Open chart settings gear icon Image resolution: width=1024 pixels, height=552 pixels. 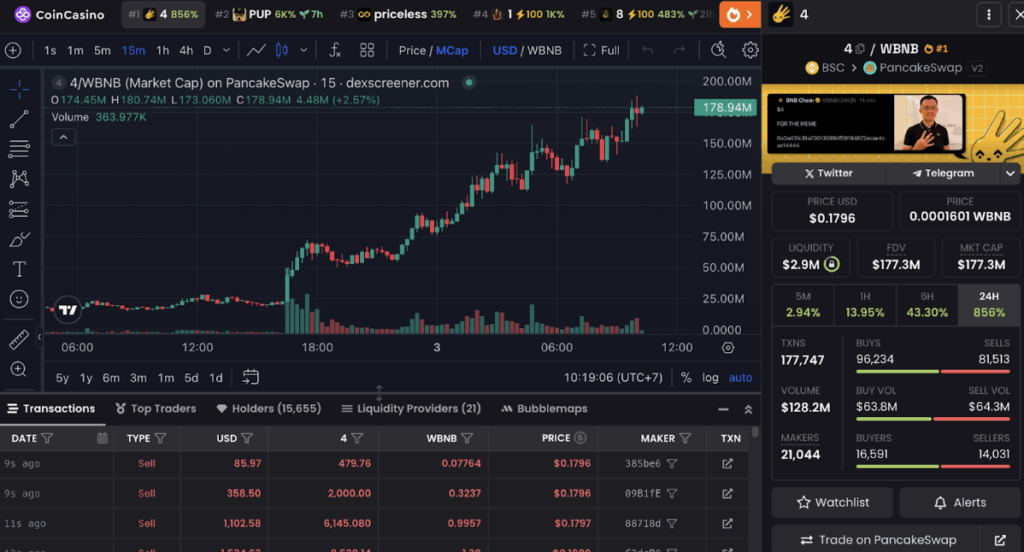click(x=750, y=50)
